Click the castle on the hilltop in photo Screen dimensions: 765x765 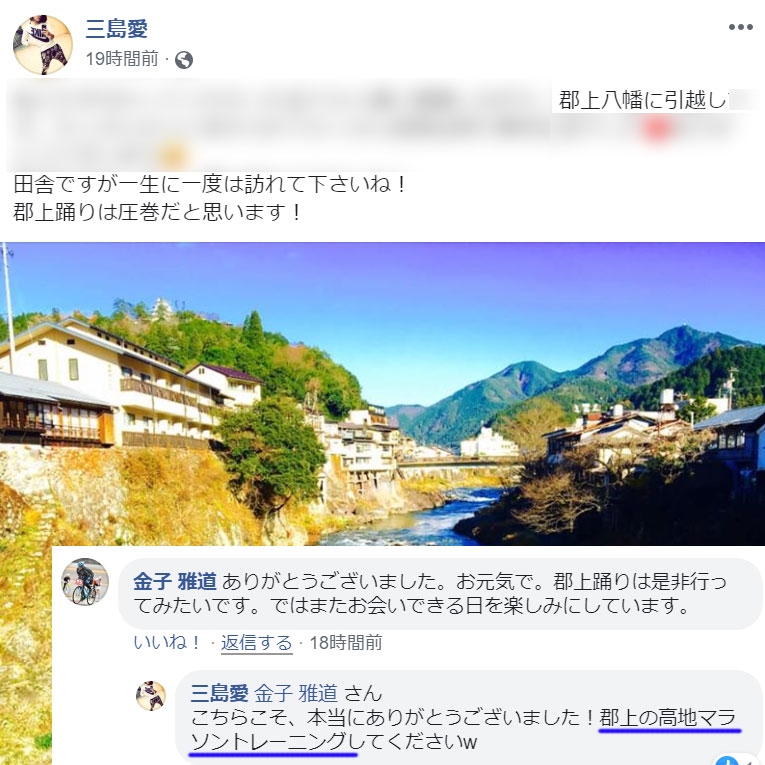click(x=162, y=309)
